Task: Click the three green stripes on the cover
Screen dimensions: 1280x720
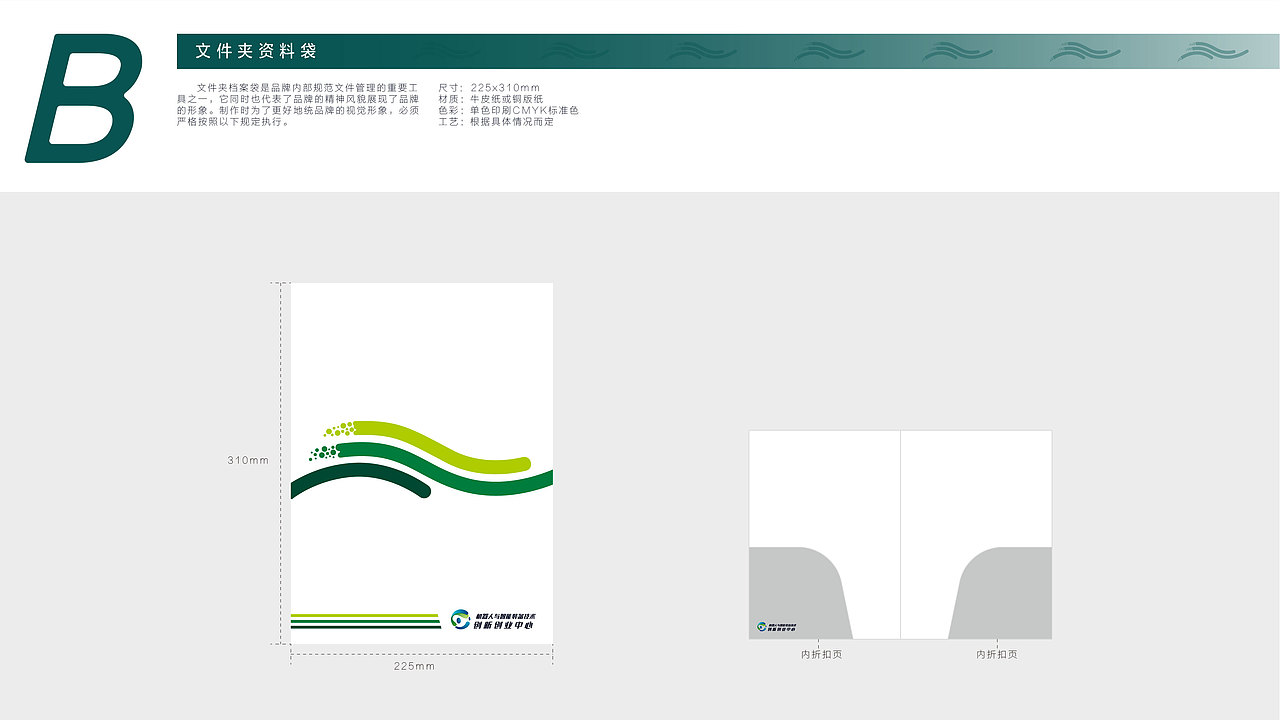Action: point(366,621)
